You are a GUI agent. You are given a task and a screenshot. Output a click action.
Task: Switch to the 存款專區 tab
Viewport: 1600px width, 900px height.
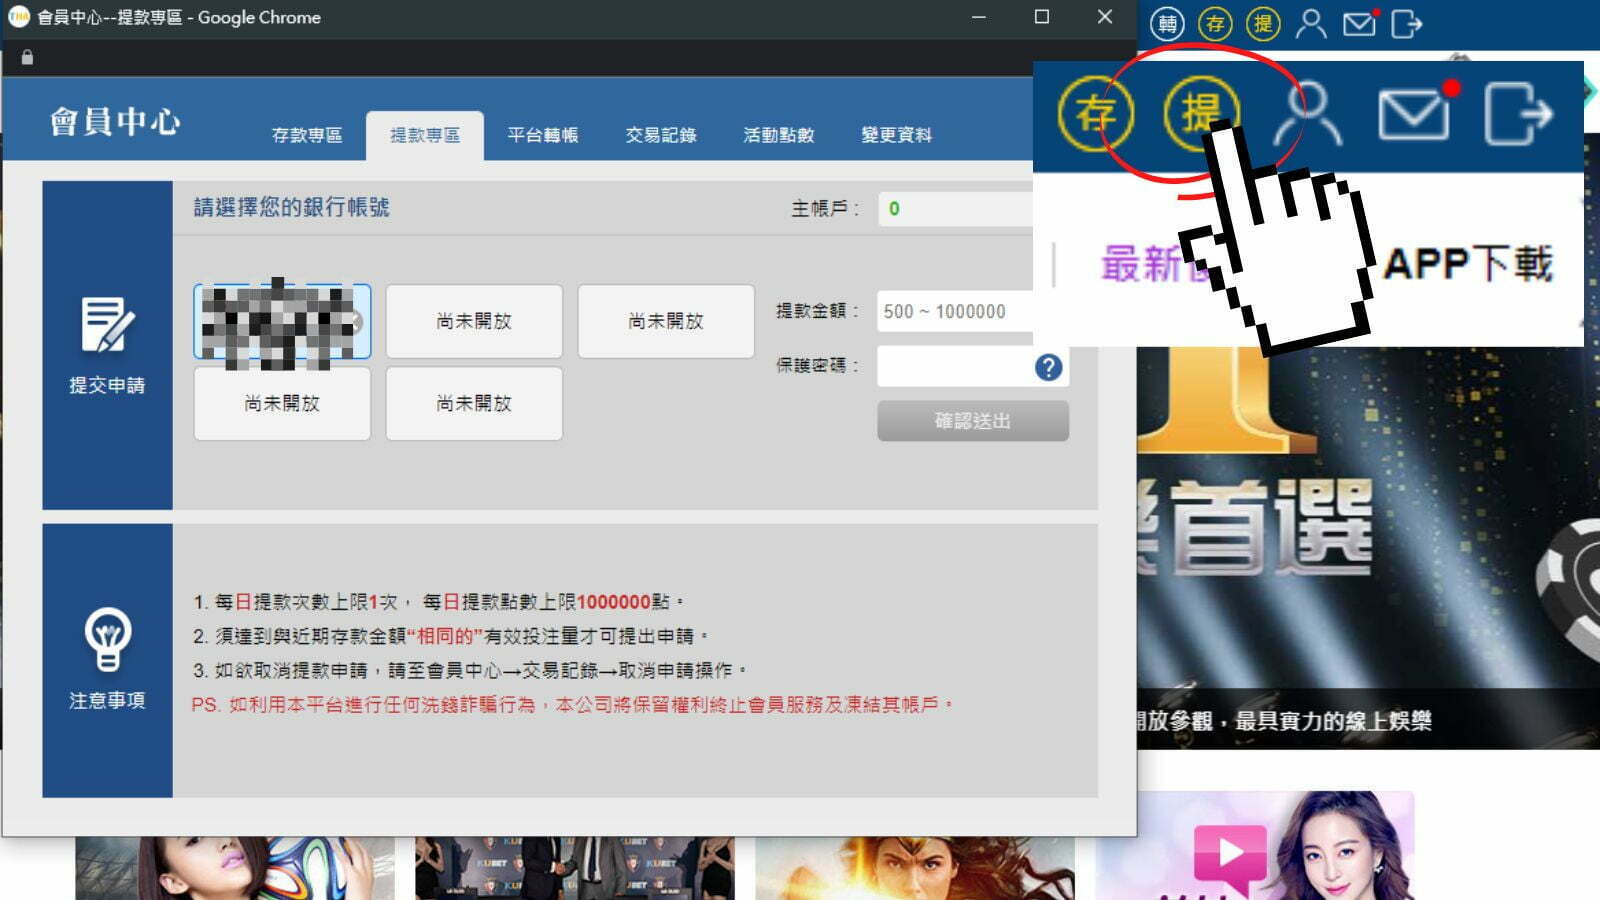click(x=307, y=135)
